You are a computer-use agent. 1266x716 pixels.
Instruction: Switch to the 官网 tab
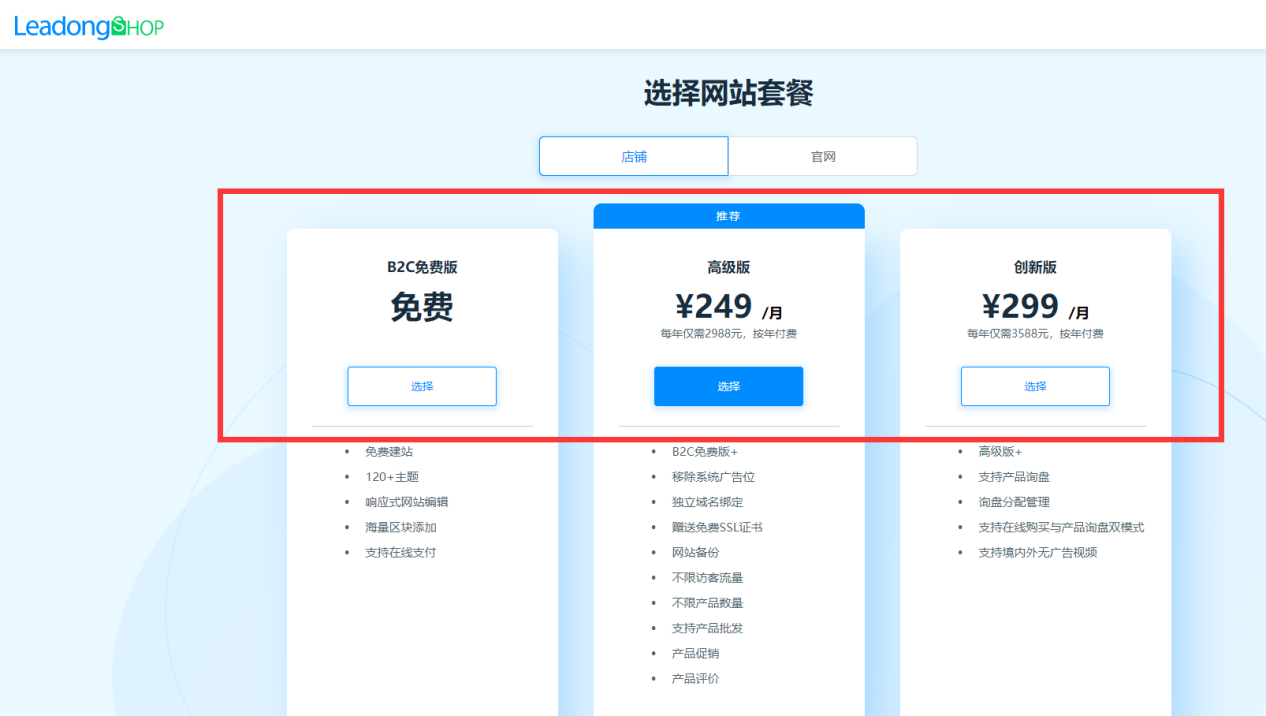[822, 155]
